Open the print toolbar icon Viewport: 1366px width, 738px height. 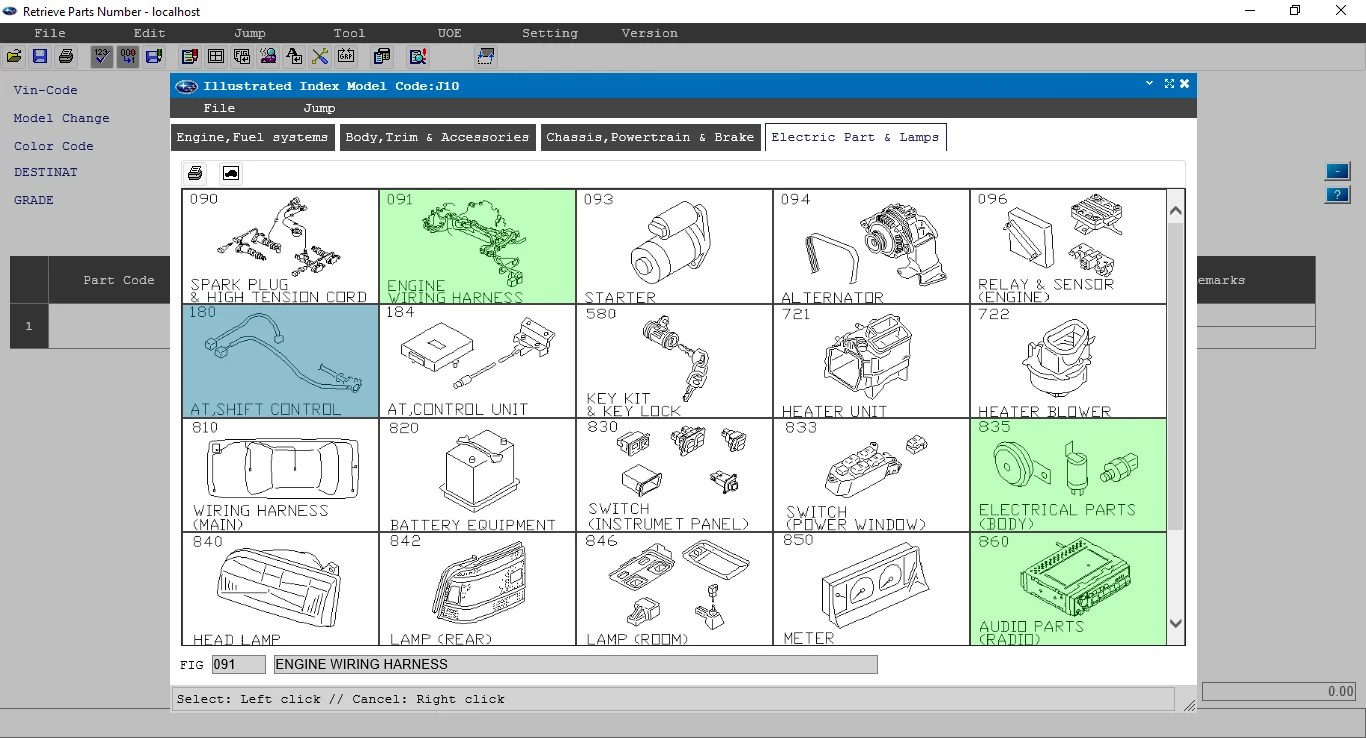coord(66,56)
